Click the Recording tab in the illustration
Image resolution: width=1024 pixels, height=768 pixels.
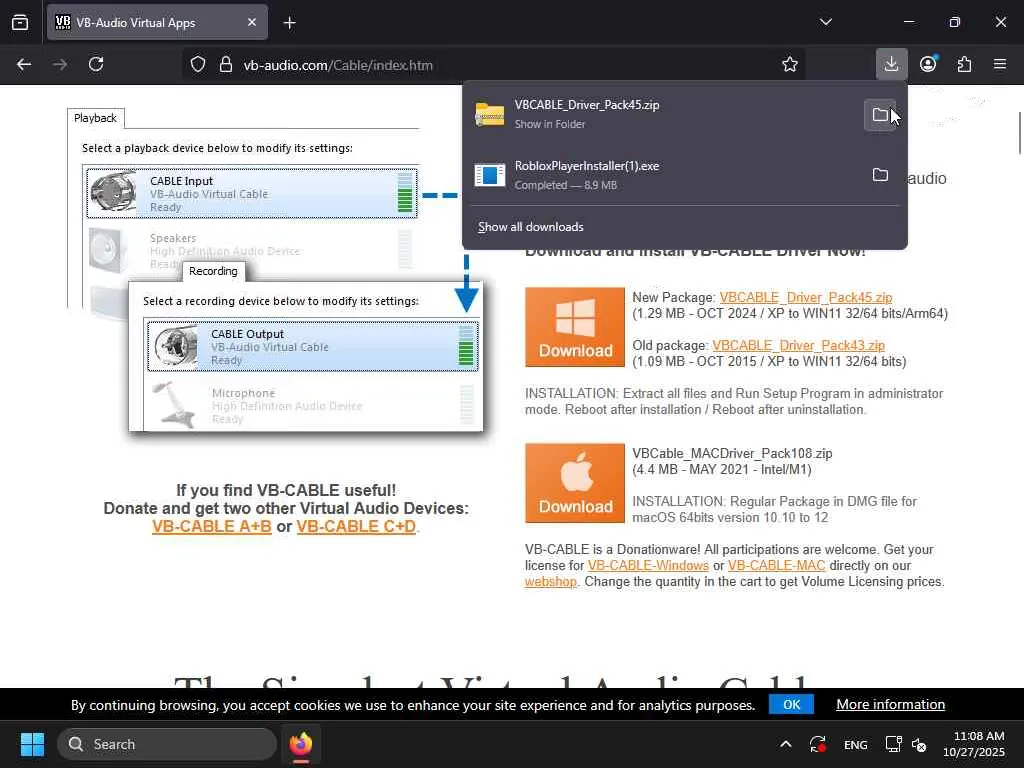click(x=213, y=271)
